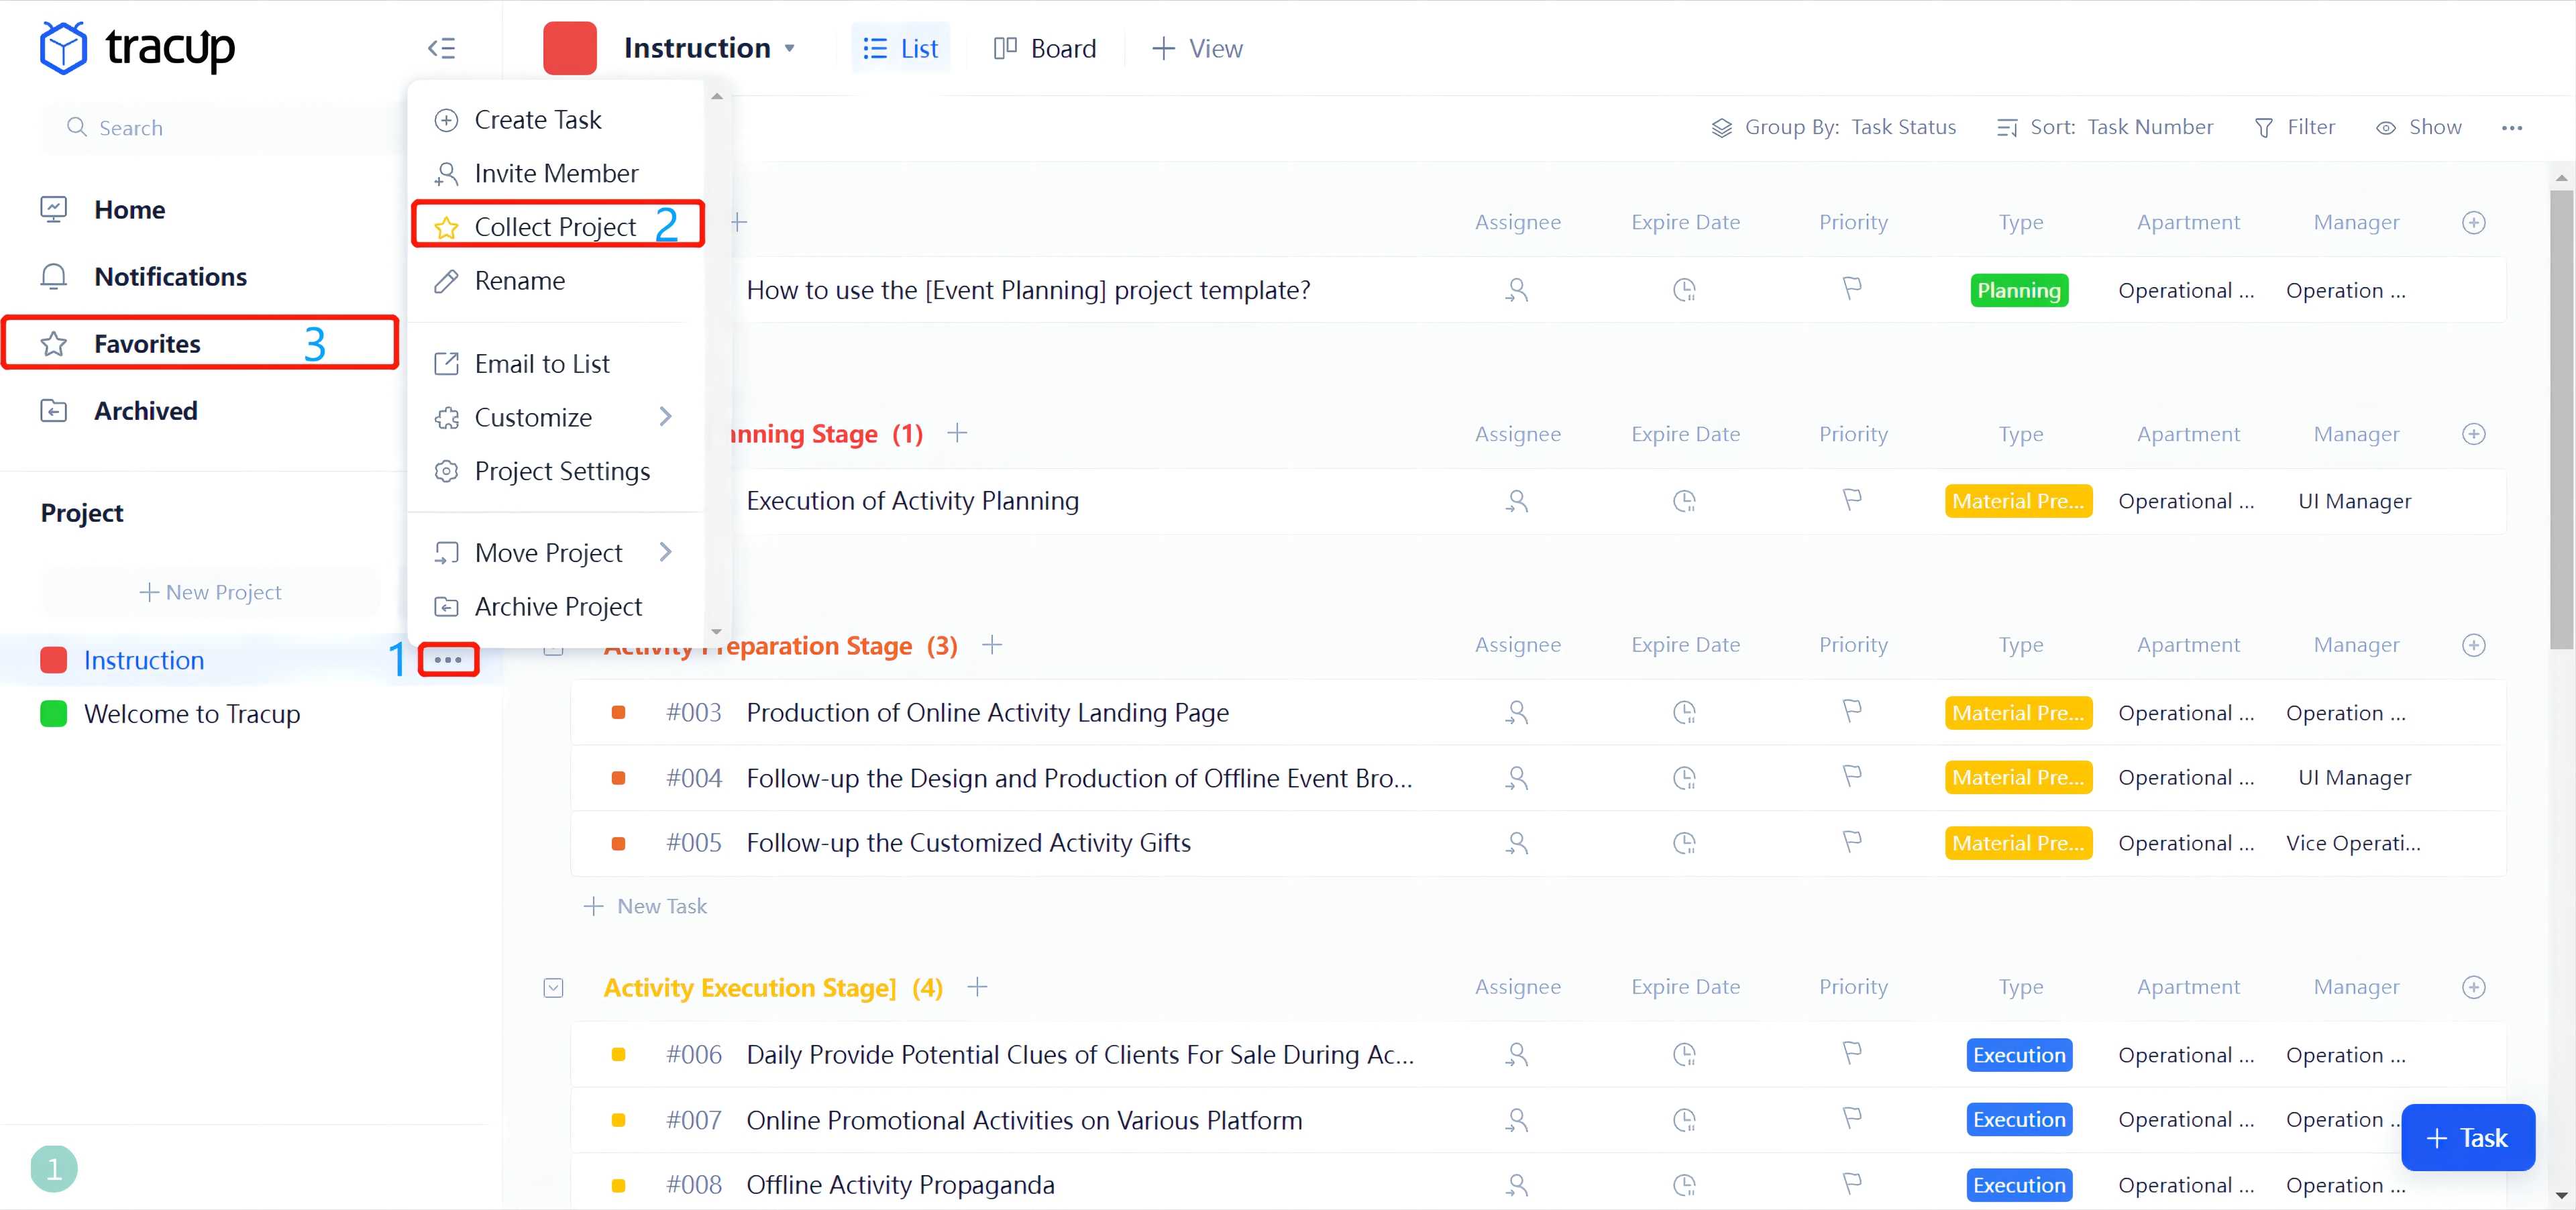Collapse the sidebar with the fold icon
Image resolution: width=2576 pixels, height=1210 pixels.
tap(441, 48)
